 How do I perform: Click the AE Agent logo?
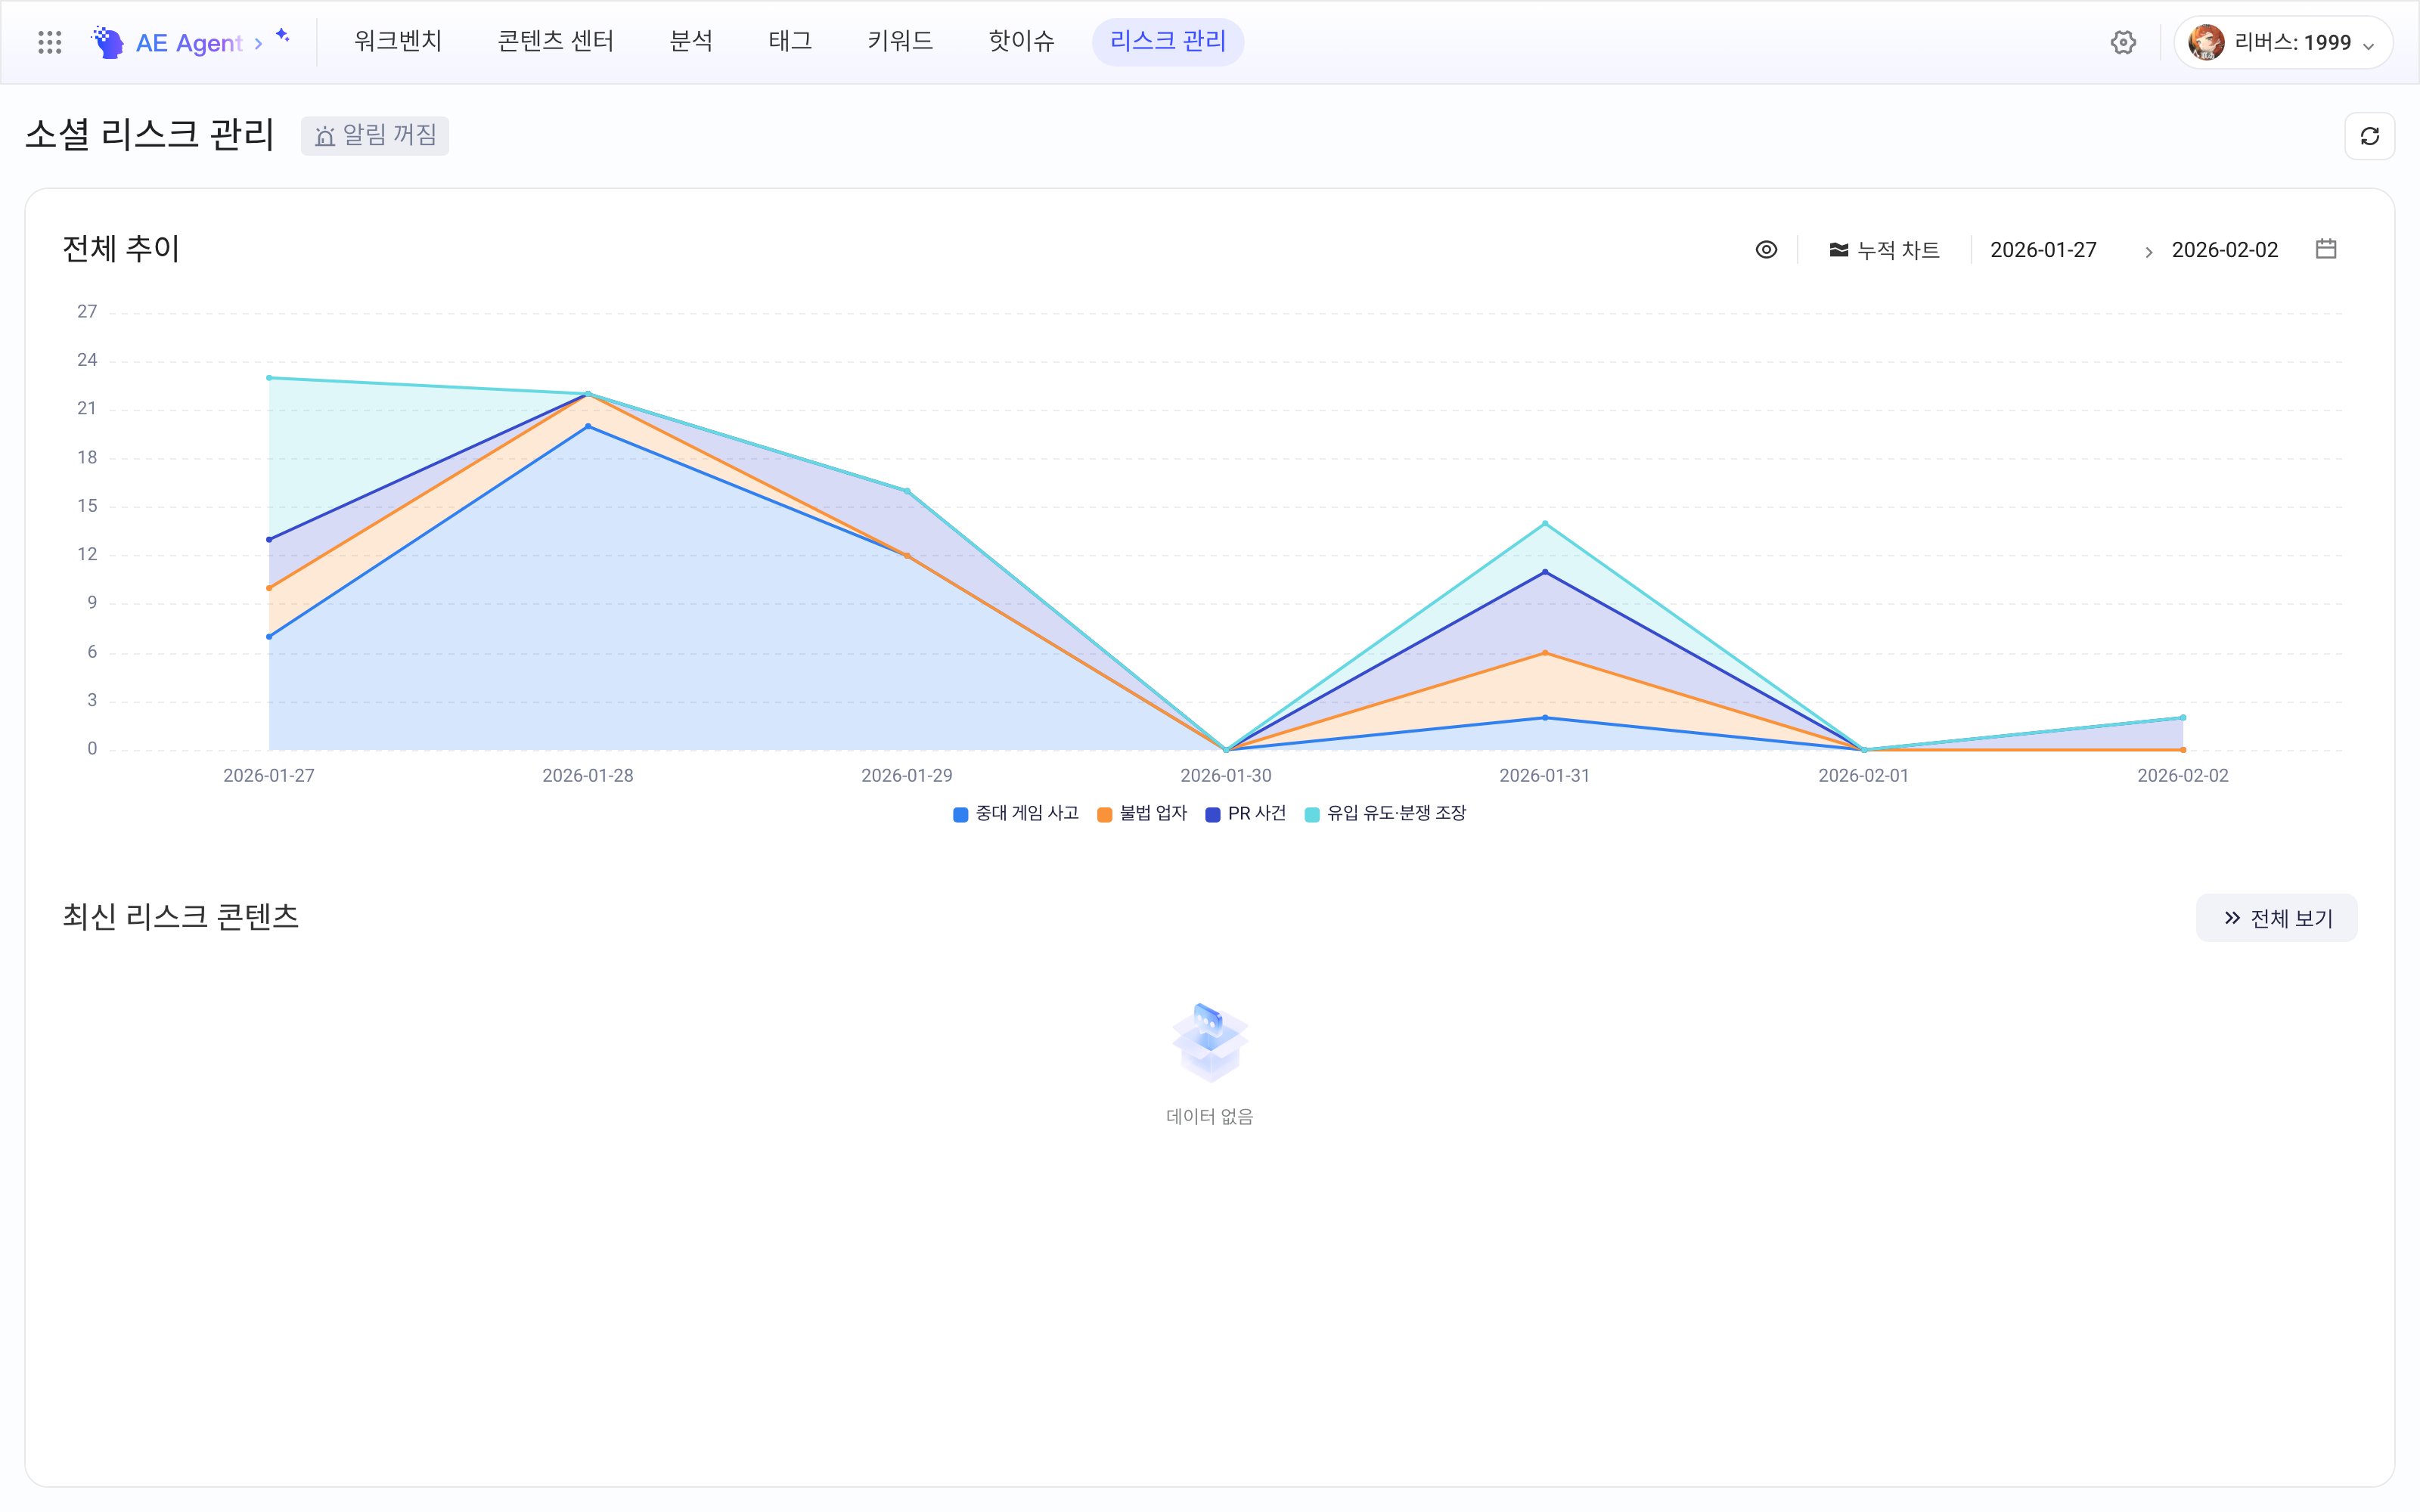click(166, 42)
